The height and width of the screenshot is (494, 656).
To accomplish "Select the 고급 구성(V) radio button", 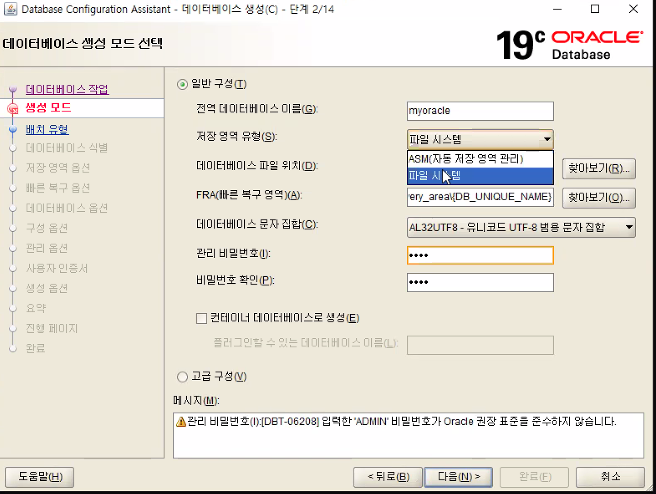I will point(182,377).
